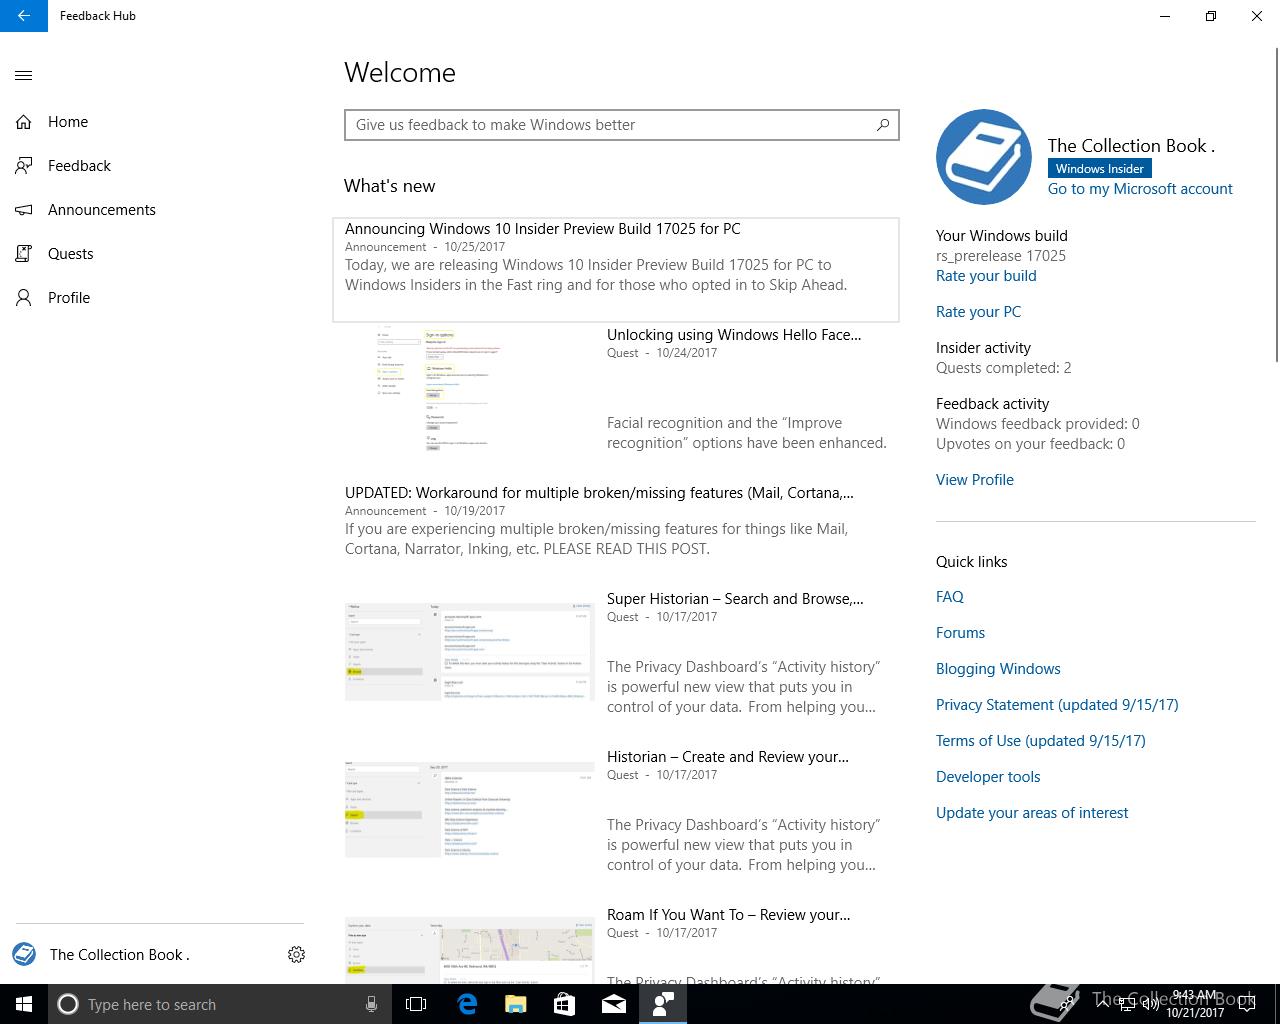Click Update your areas of interest
The width and height of the screenshot is (1280, 1024).
click(1032, 813)
